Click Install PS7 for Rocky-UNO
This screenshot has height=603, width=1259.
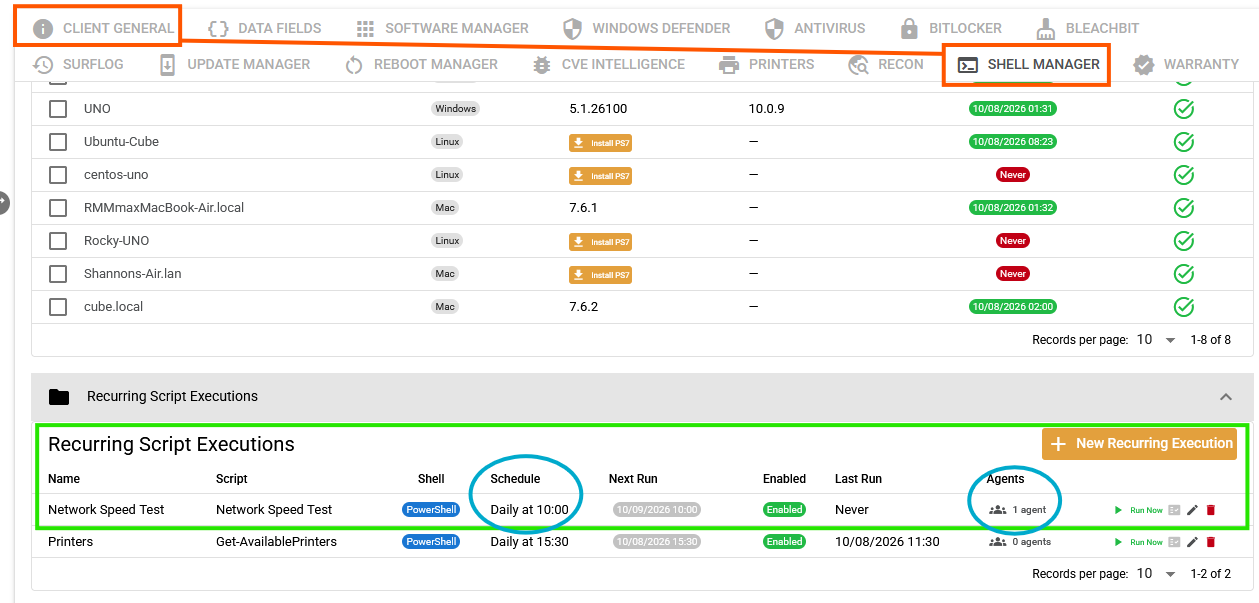point(600,241)
